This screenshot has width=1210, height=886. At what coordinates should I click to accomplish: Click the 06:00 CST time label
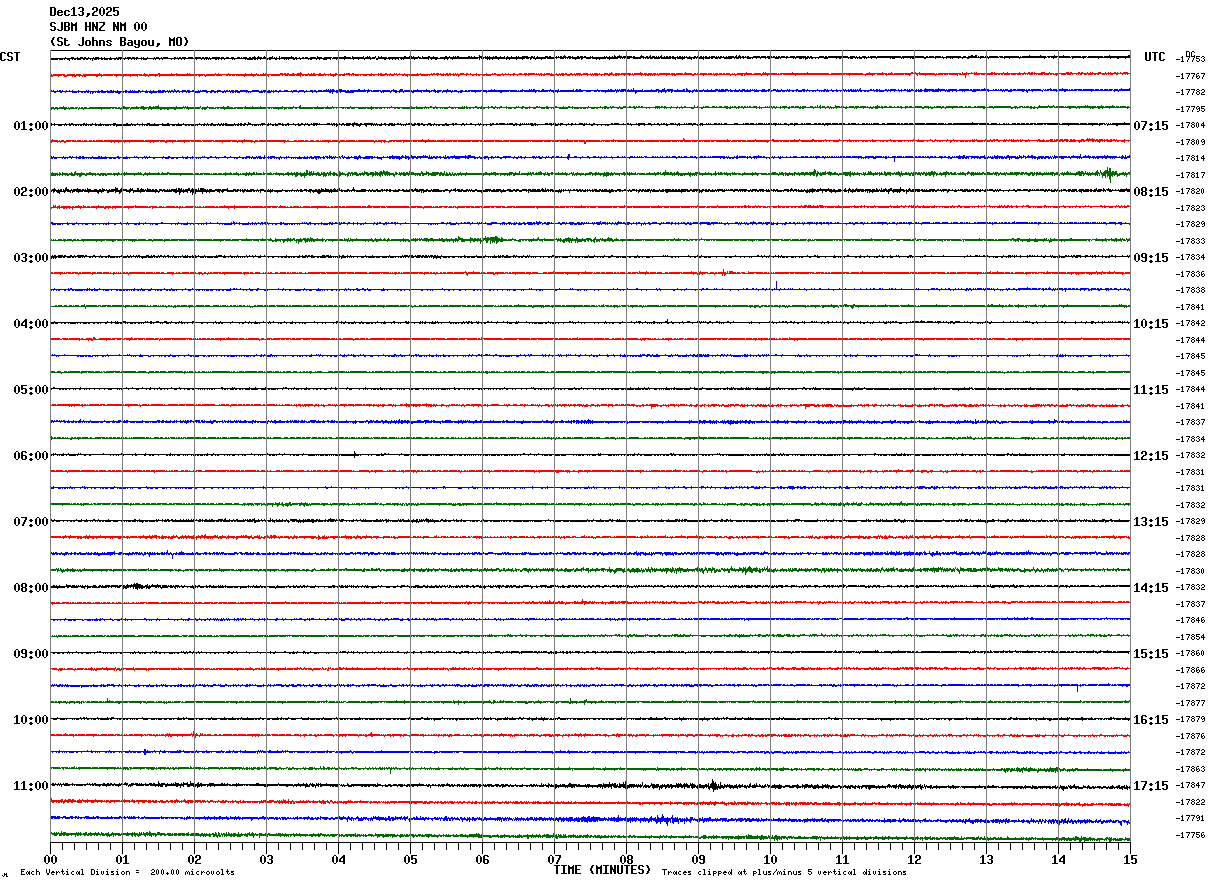coord(31,456)
